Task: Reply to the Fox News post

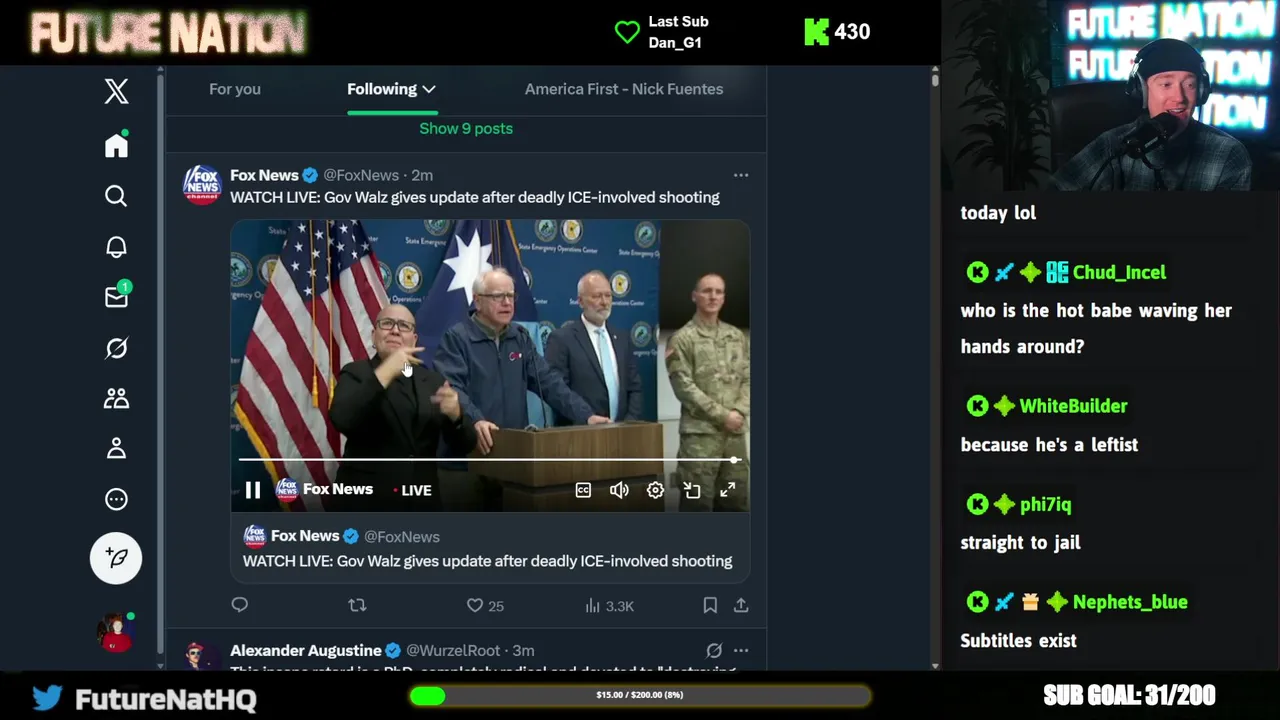Action: pos(239,605)
